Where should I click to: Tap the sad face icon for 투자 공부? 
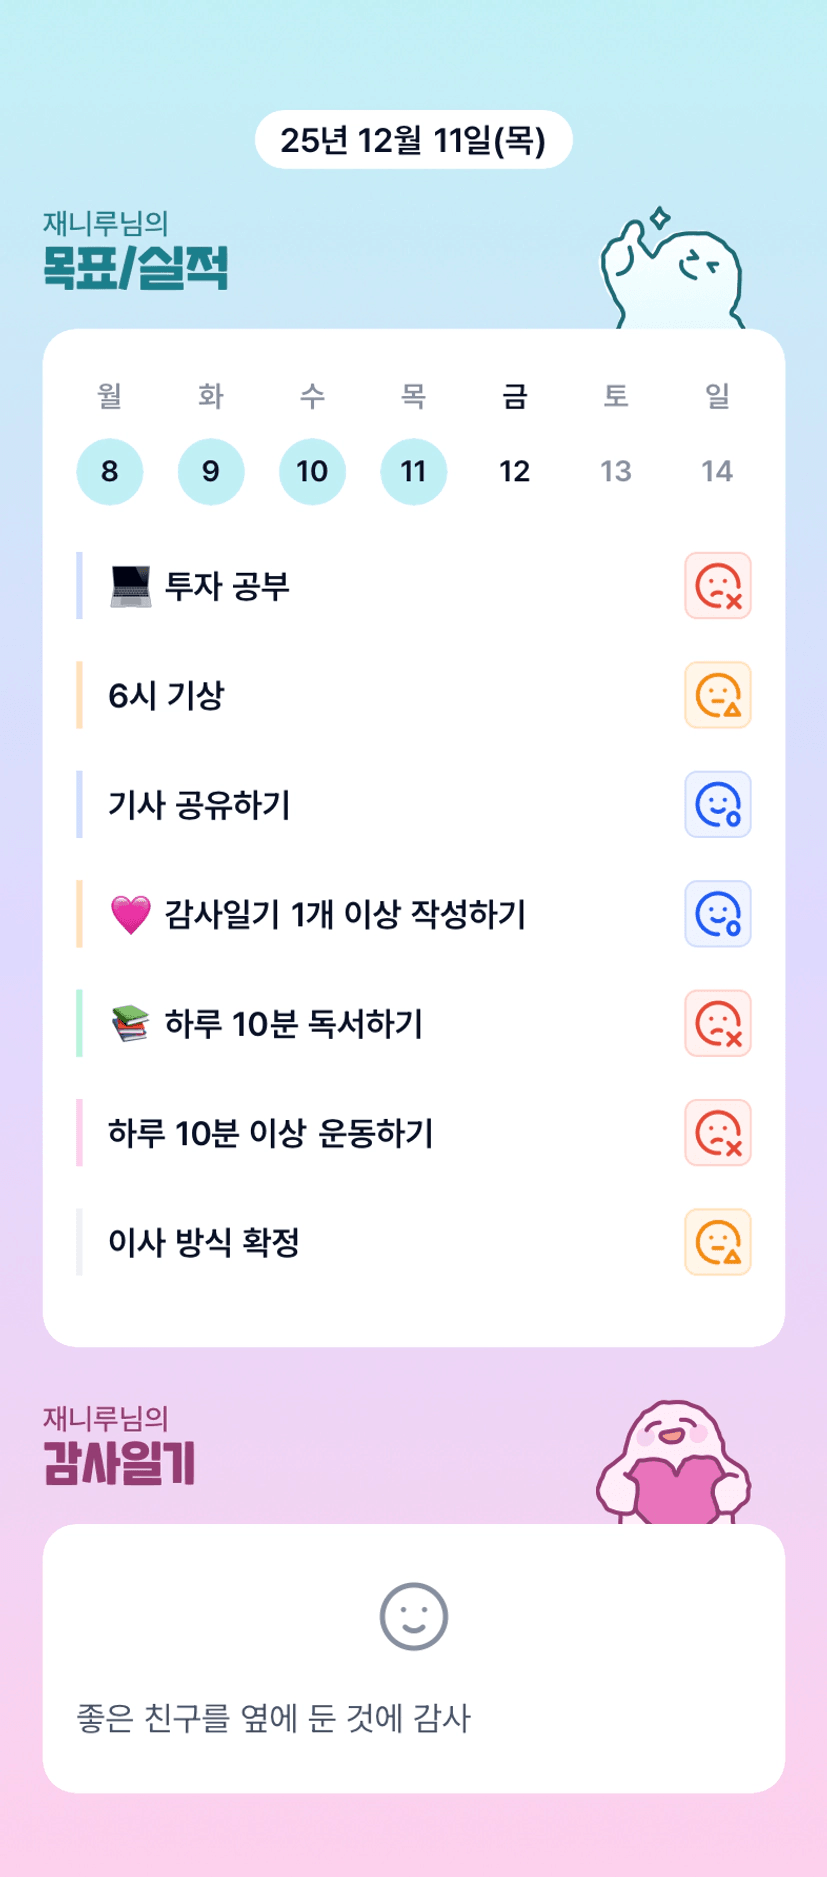tap(717, 586)
